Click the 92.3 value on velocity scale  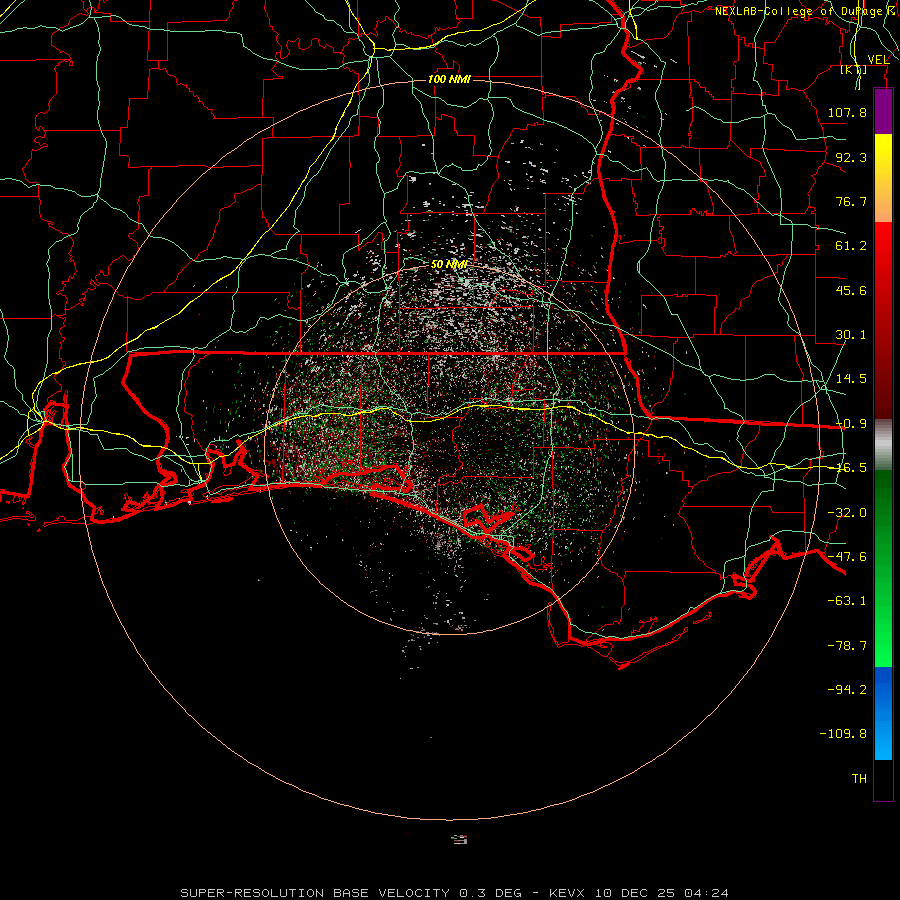(x=851, y=157)
